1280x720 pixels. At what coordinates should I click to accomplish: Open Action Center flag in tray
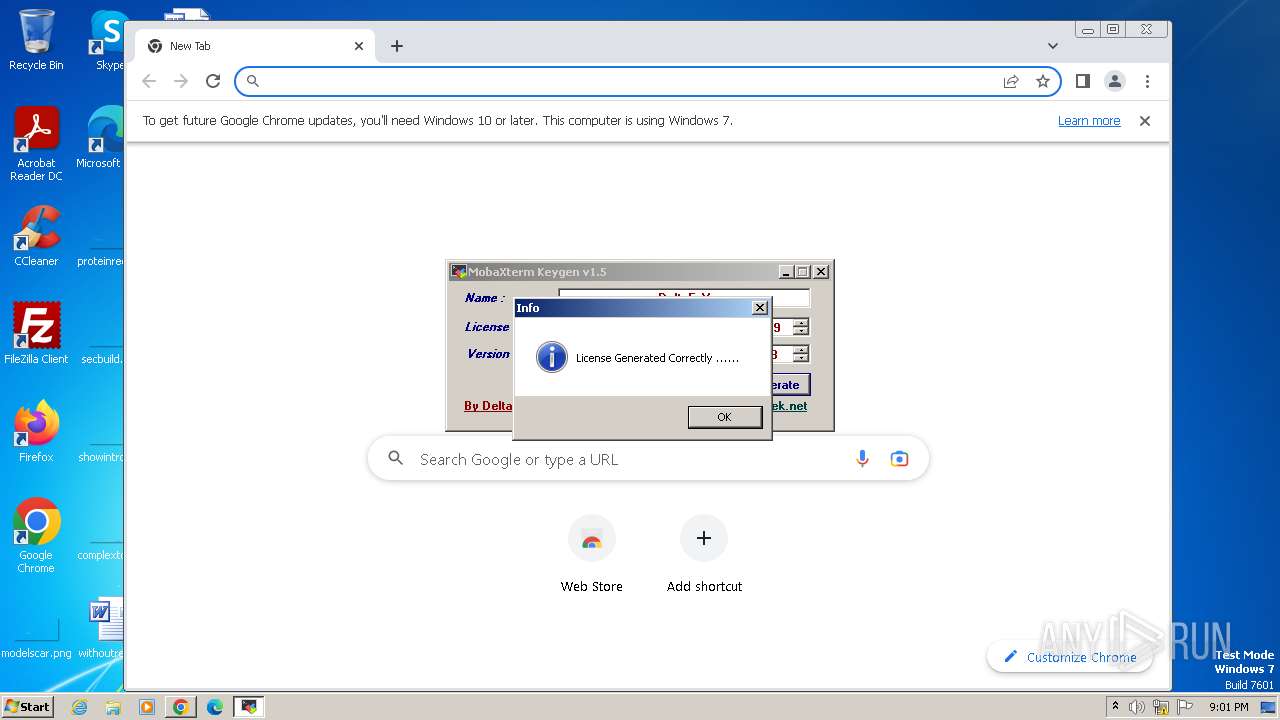pos(1185,707)
